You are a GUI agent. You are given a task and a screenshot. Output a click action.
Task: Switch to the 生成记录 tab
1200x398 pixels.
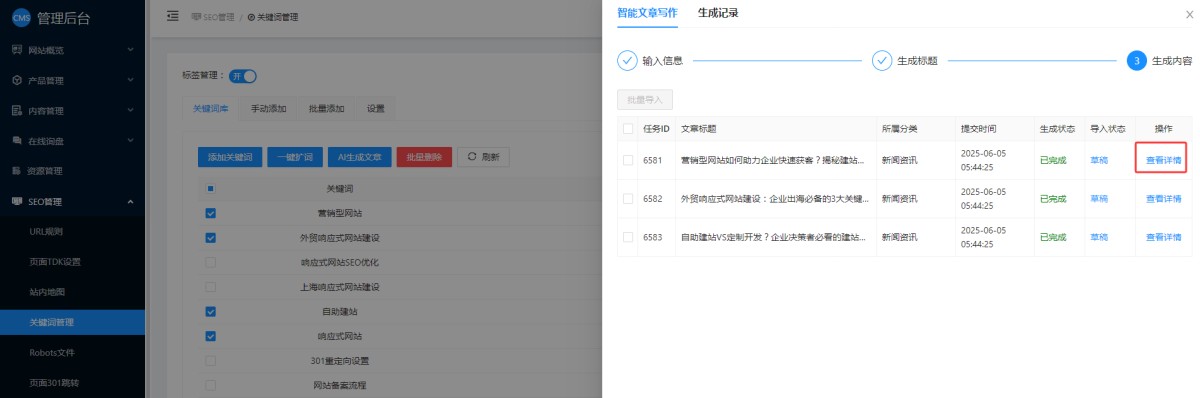click(718, 13)
